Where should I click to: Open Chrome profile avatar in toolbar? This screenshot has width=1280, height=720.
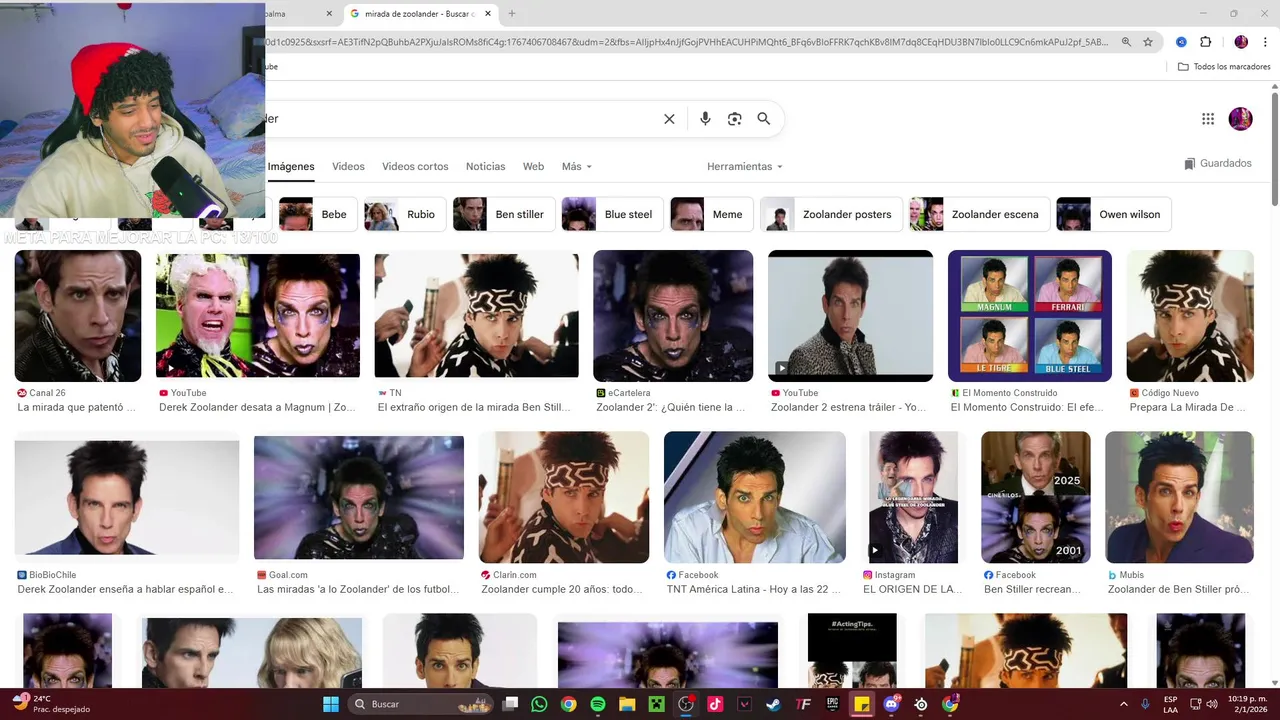1241,42
